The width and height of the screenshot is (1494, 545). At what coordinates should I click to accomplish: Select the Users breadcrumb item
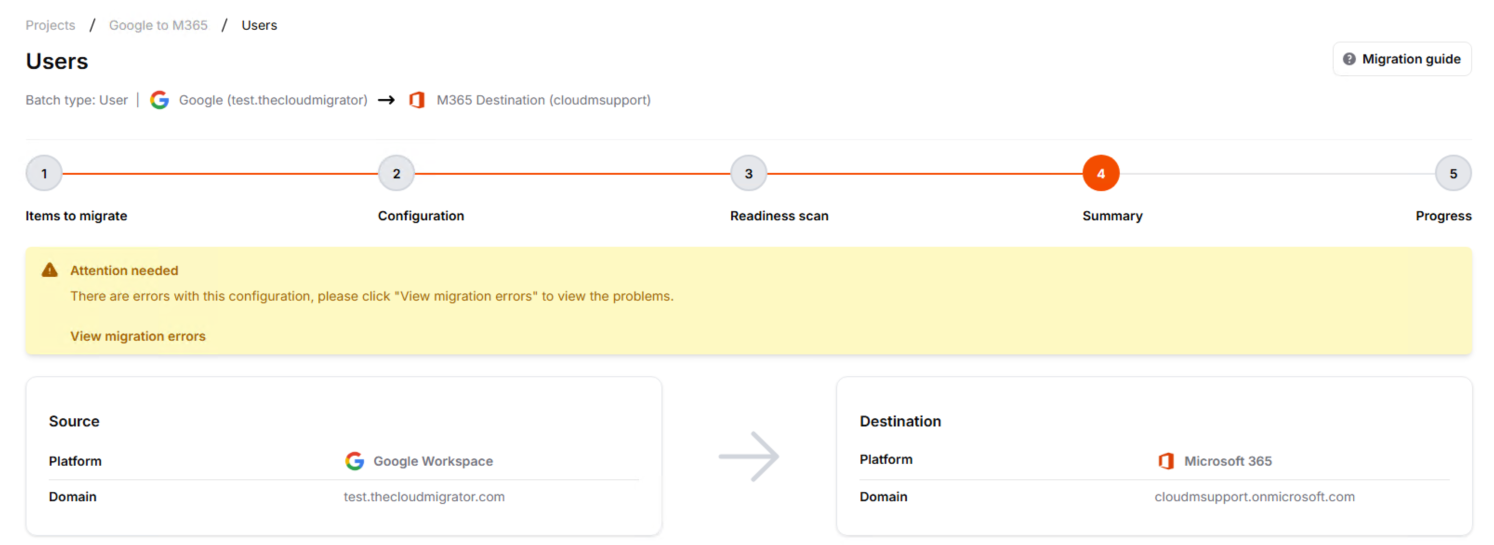[259, 25]
